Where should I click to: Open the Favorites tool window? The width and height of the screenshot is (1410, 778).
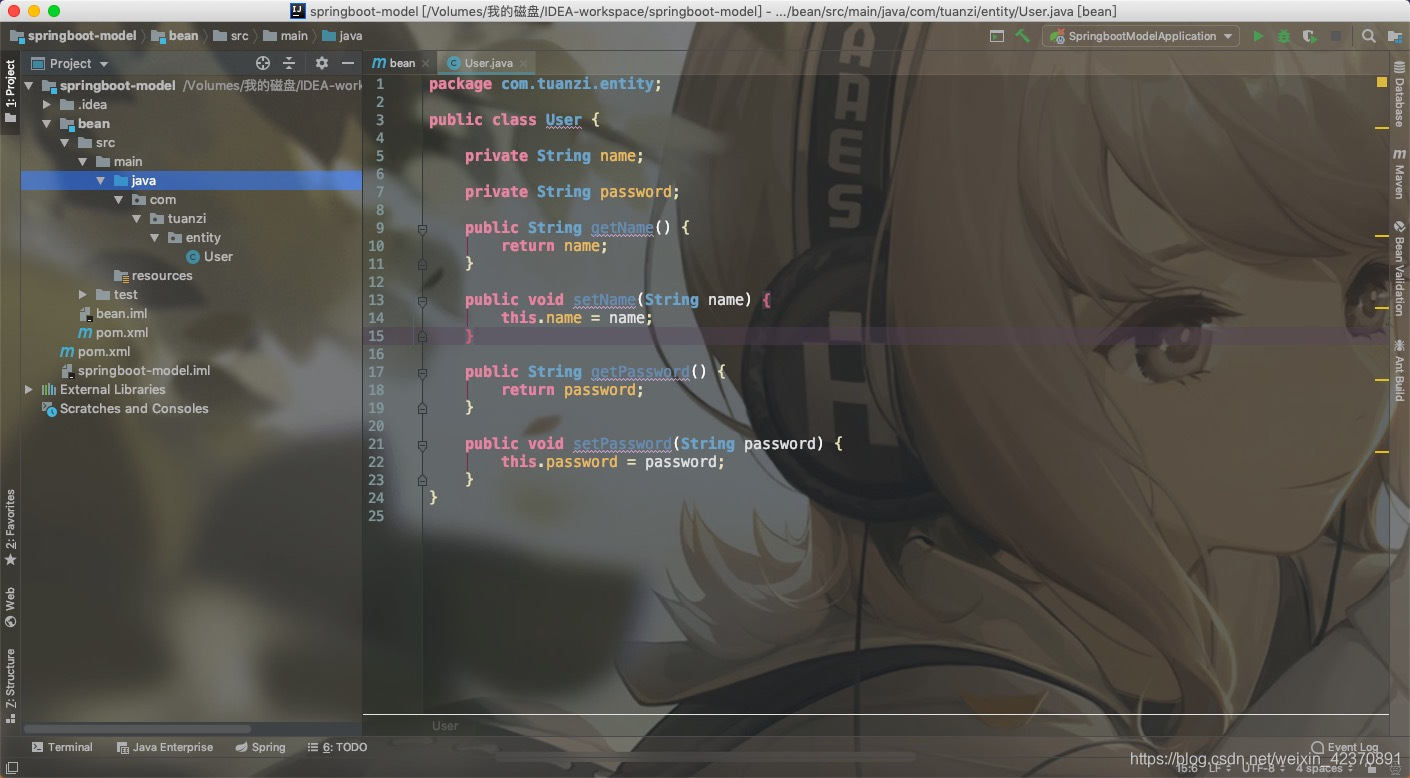click(x=10, y=527)
